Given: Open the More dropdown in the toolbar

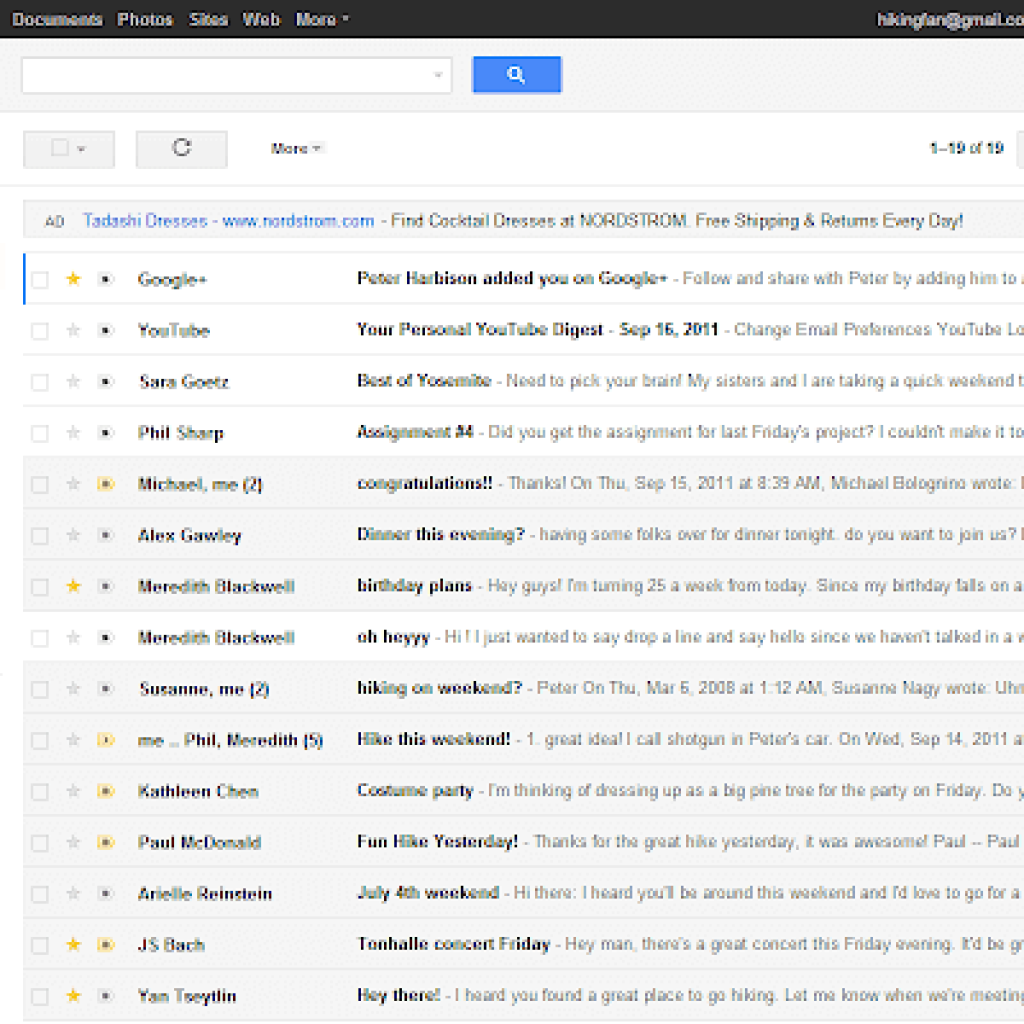Looking at the screenshot, I should tap(295, 147).
